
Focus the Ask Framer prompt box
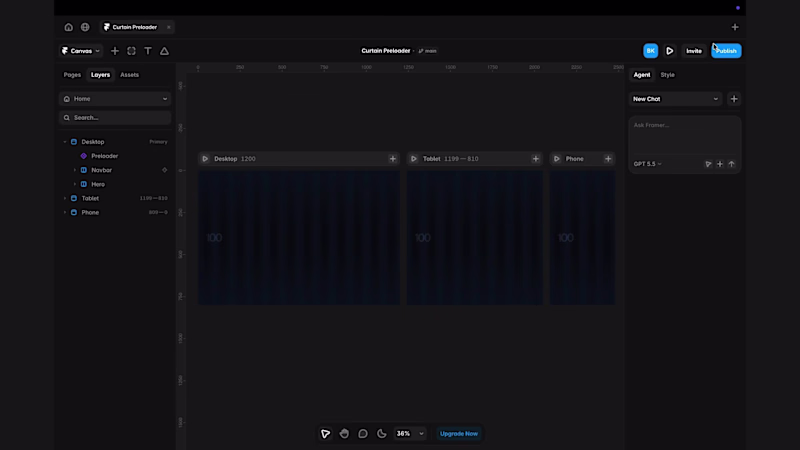point(685,136)
